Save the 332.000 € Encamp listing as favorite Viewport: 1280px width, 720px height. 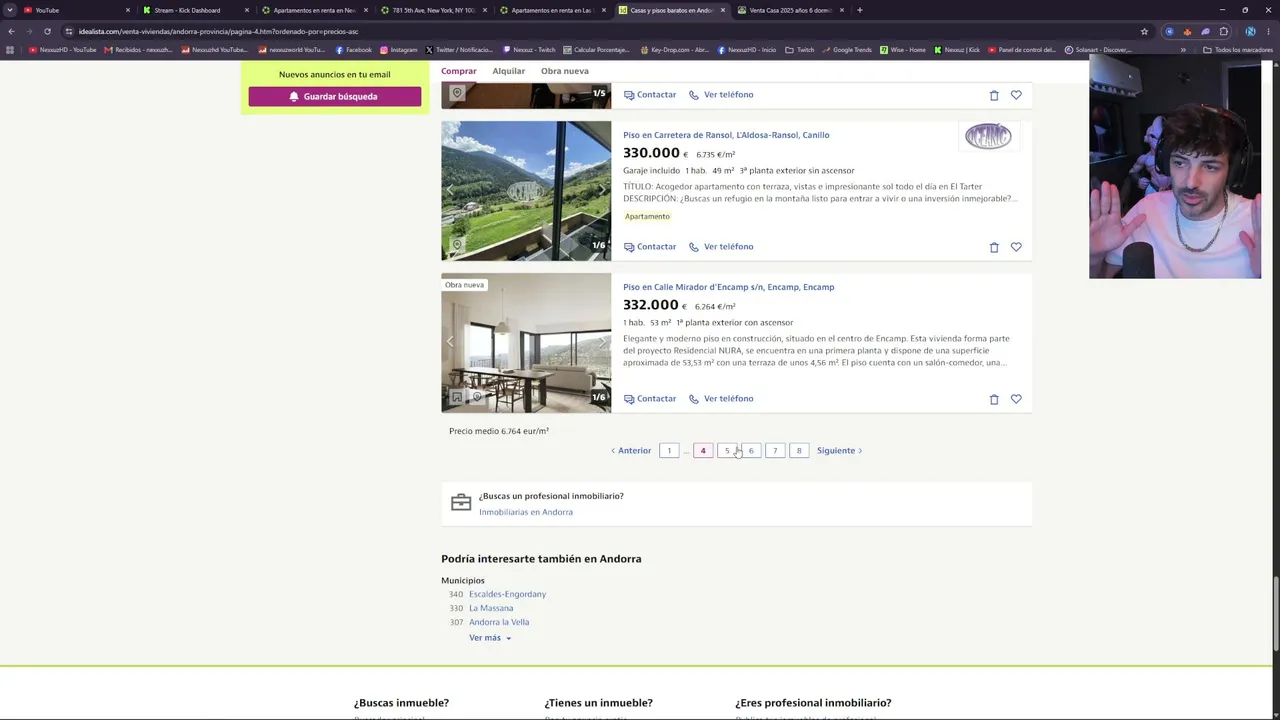click(1016, 399)
